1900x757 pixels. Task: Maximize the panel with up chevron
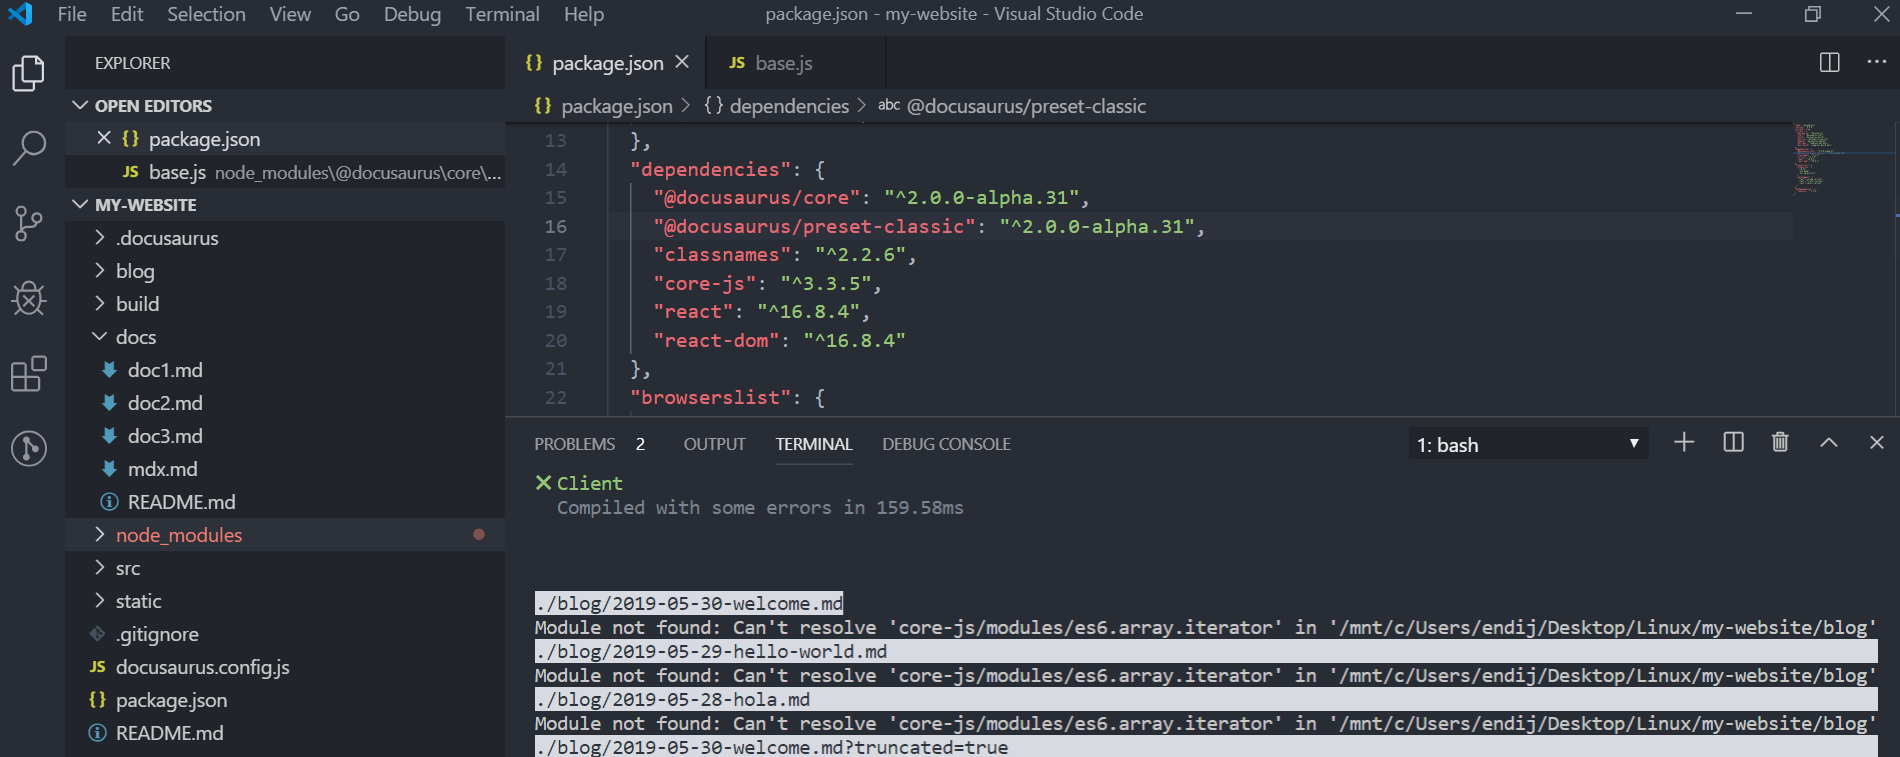point(1828,442)
